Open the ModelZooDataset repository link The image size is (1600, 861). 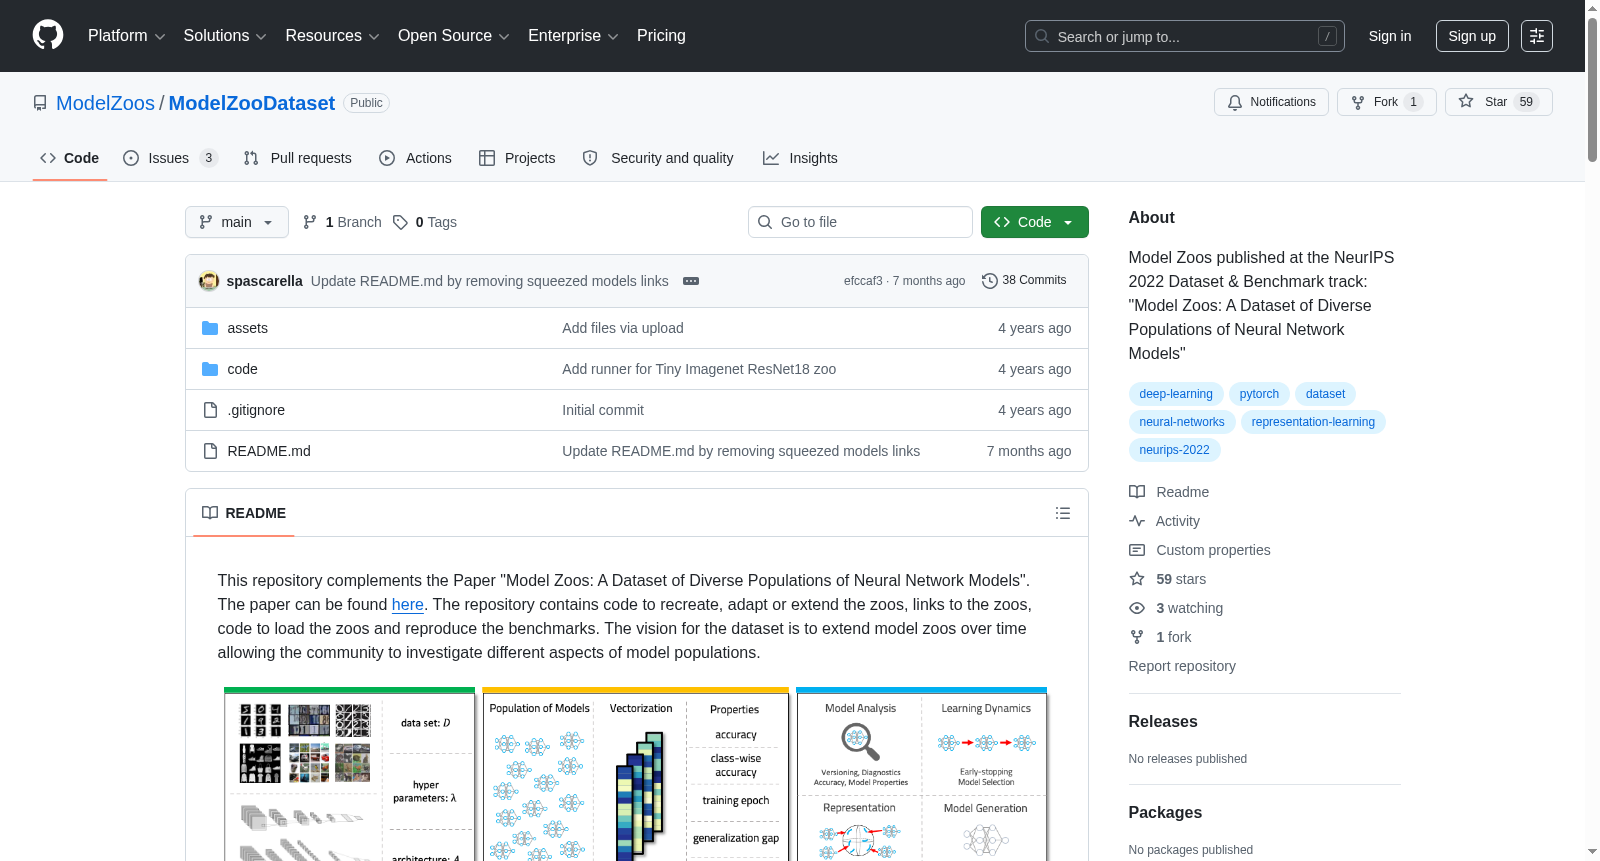(252, 103)
